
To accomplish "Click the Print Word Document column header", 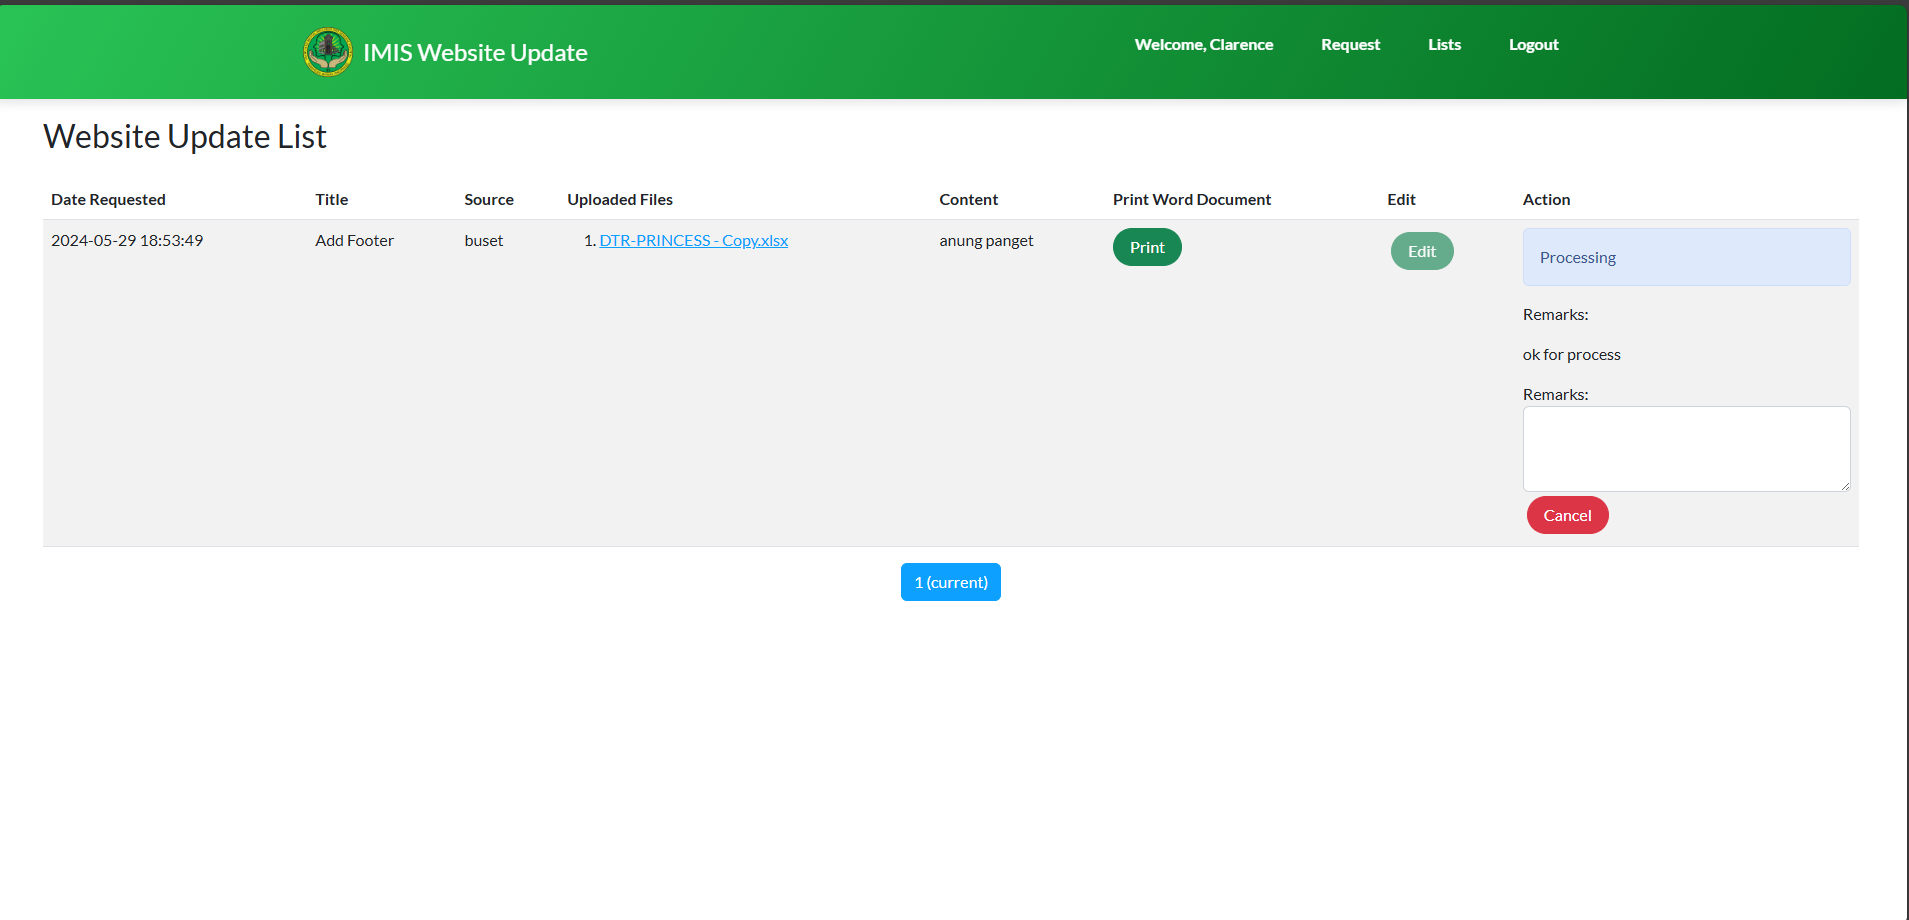I will [x=1191, y=200].
